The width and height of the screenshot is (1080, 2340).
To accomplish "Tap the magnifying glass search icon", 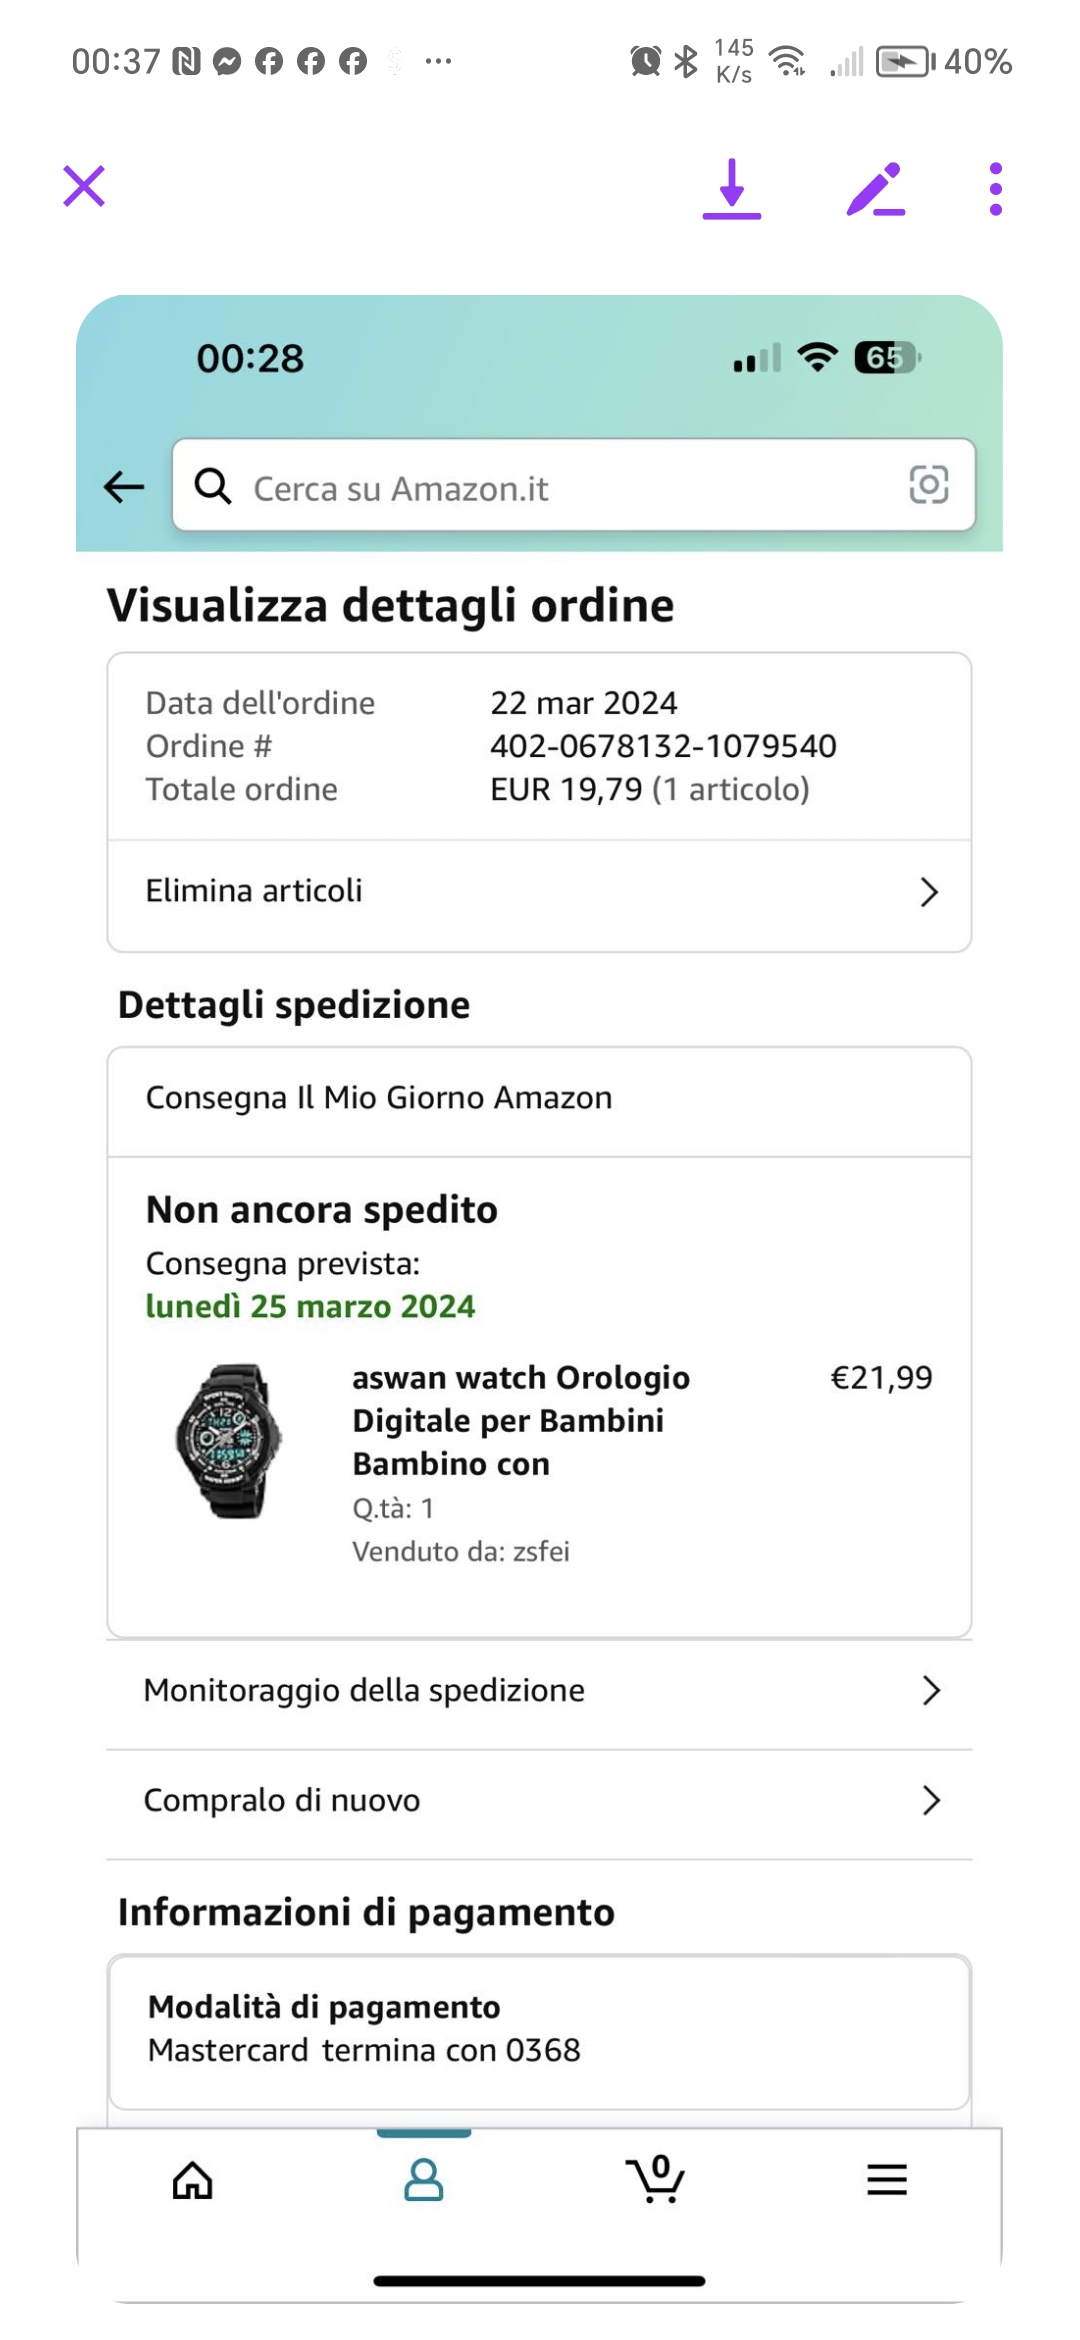I will tap(213, 486).
